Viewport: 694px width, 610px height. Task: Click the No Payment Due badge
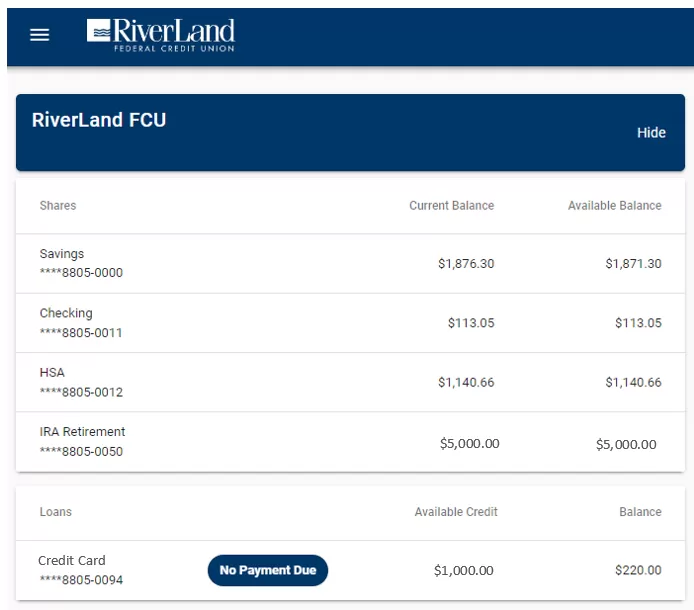coord(267,570)
